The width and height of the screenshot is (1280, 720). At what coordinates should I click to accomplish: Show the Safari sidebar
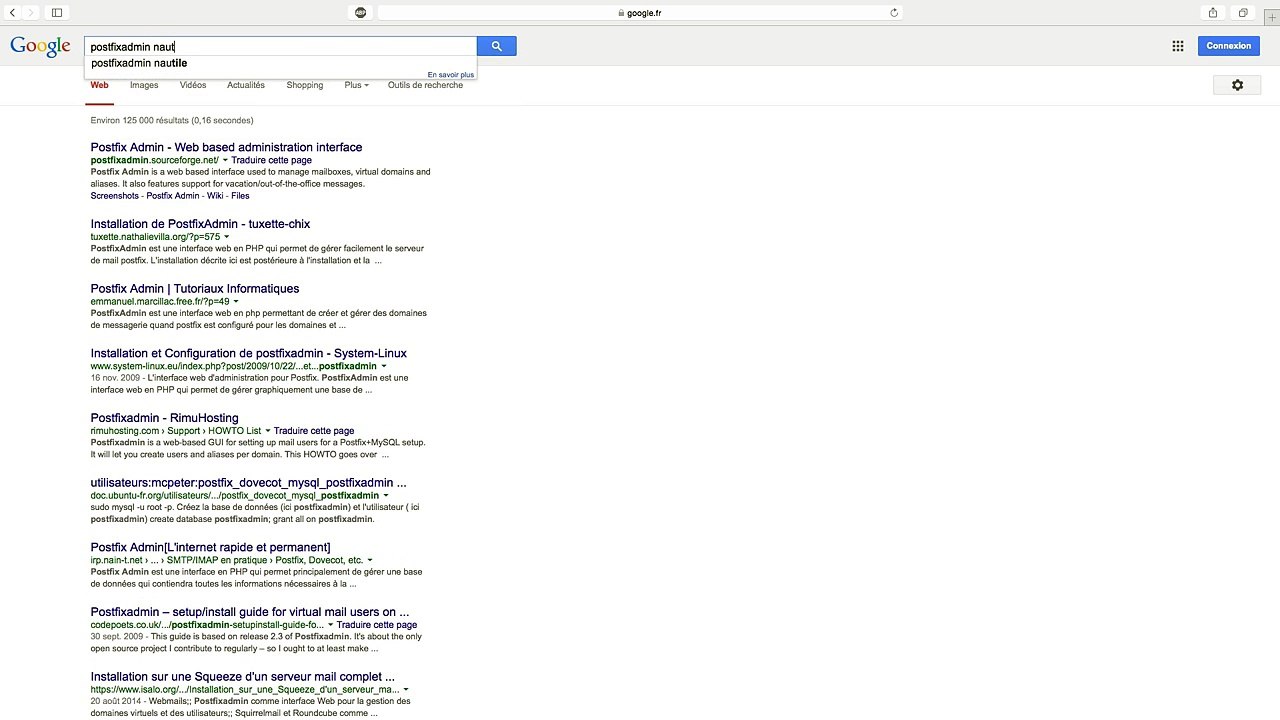57,13
